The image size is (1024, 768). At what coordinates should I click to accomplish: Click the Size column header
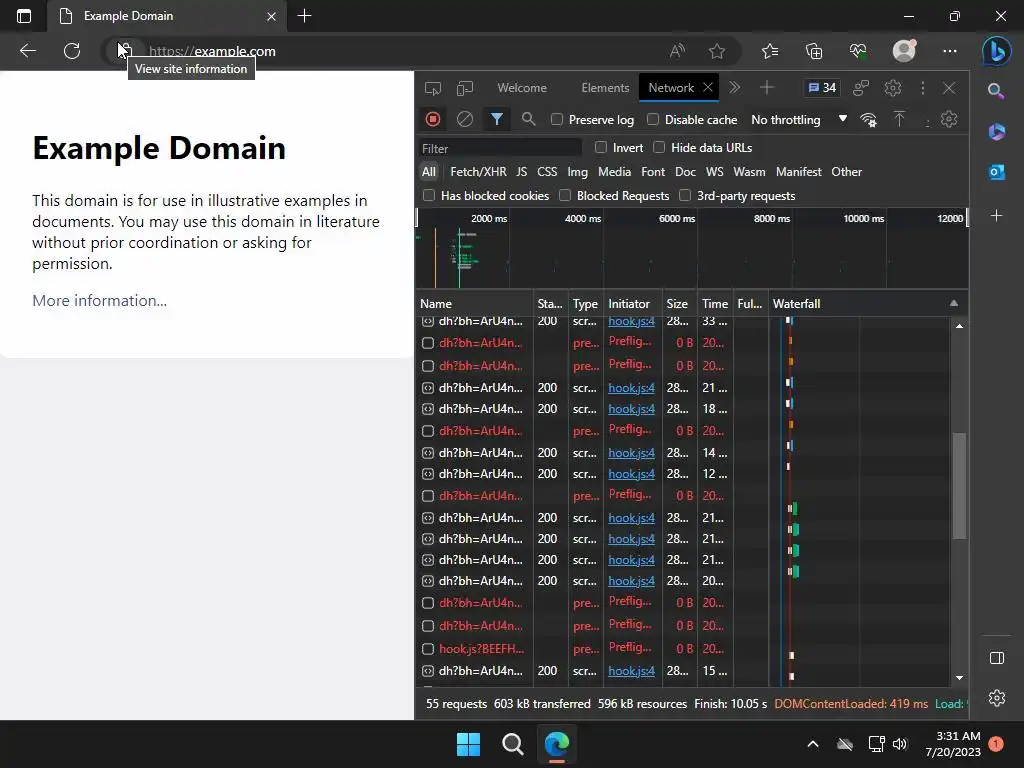pyautogui.click(x=679, y=303)
